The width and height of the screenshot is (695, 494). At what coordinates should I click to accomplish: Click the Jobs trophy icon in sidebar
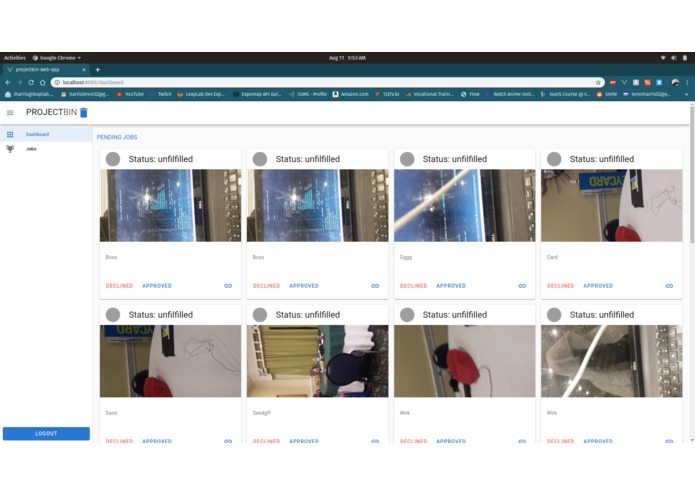[x=10, y=149]
